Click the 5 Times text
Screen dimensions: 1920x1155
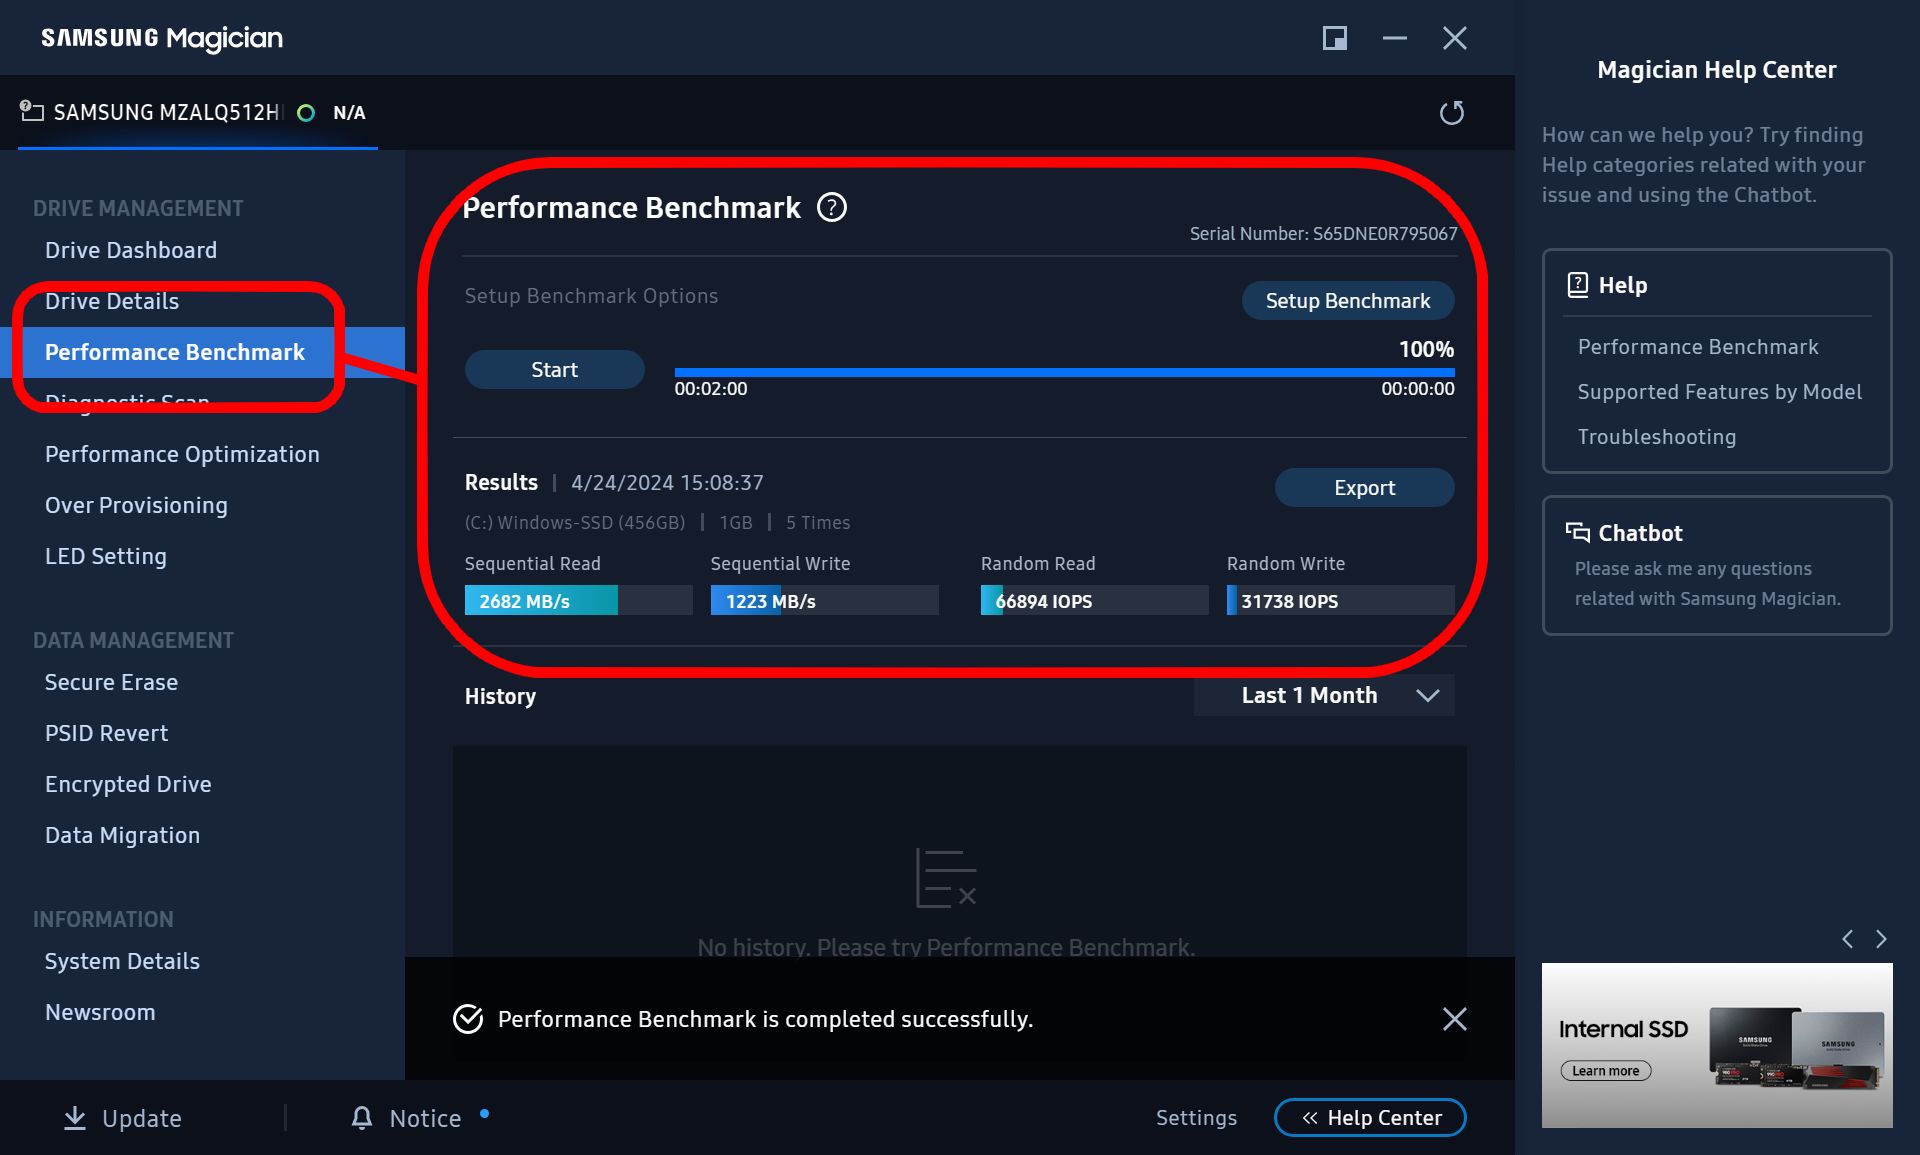(x=818, y=522)
